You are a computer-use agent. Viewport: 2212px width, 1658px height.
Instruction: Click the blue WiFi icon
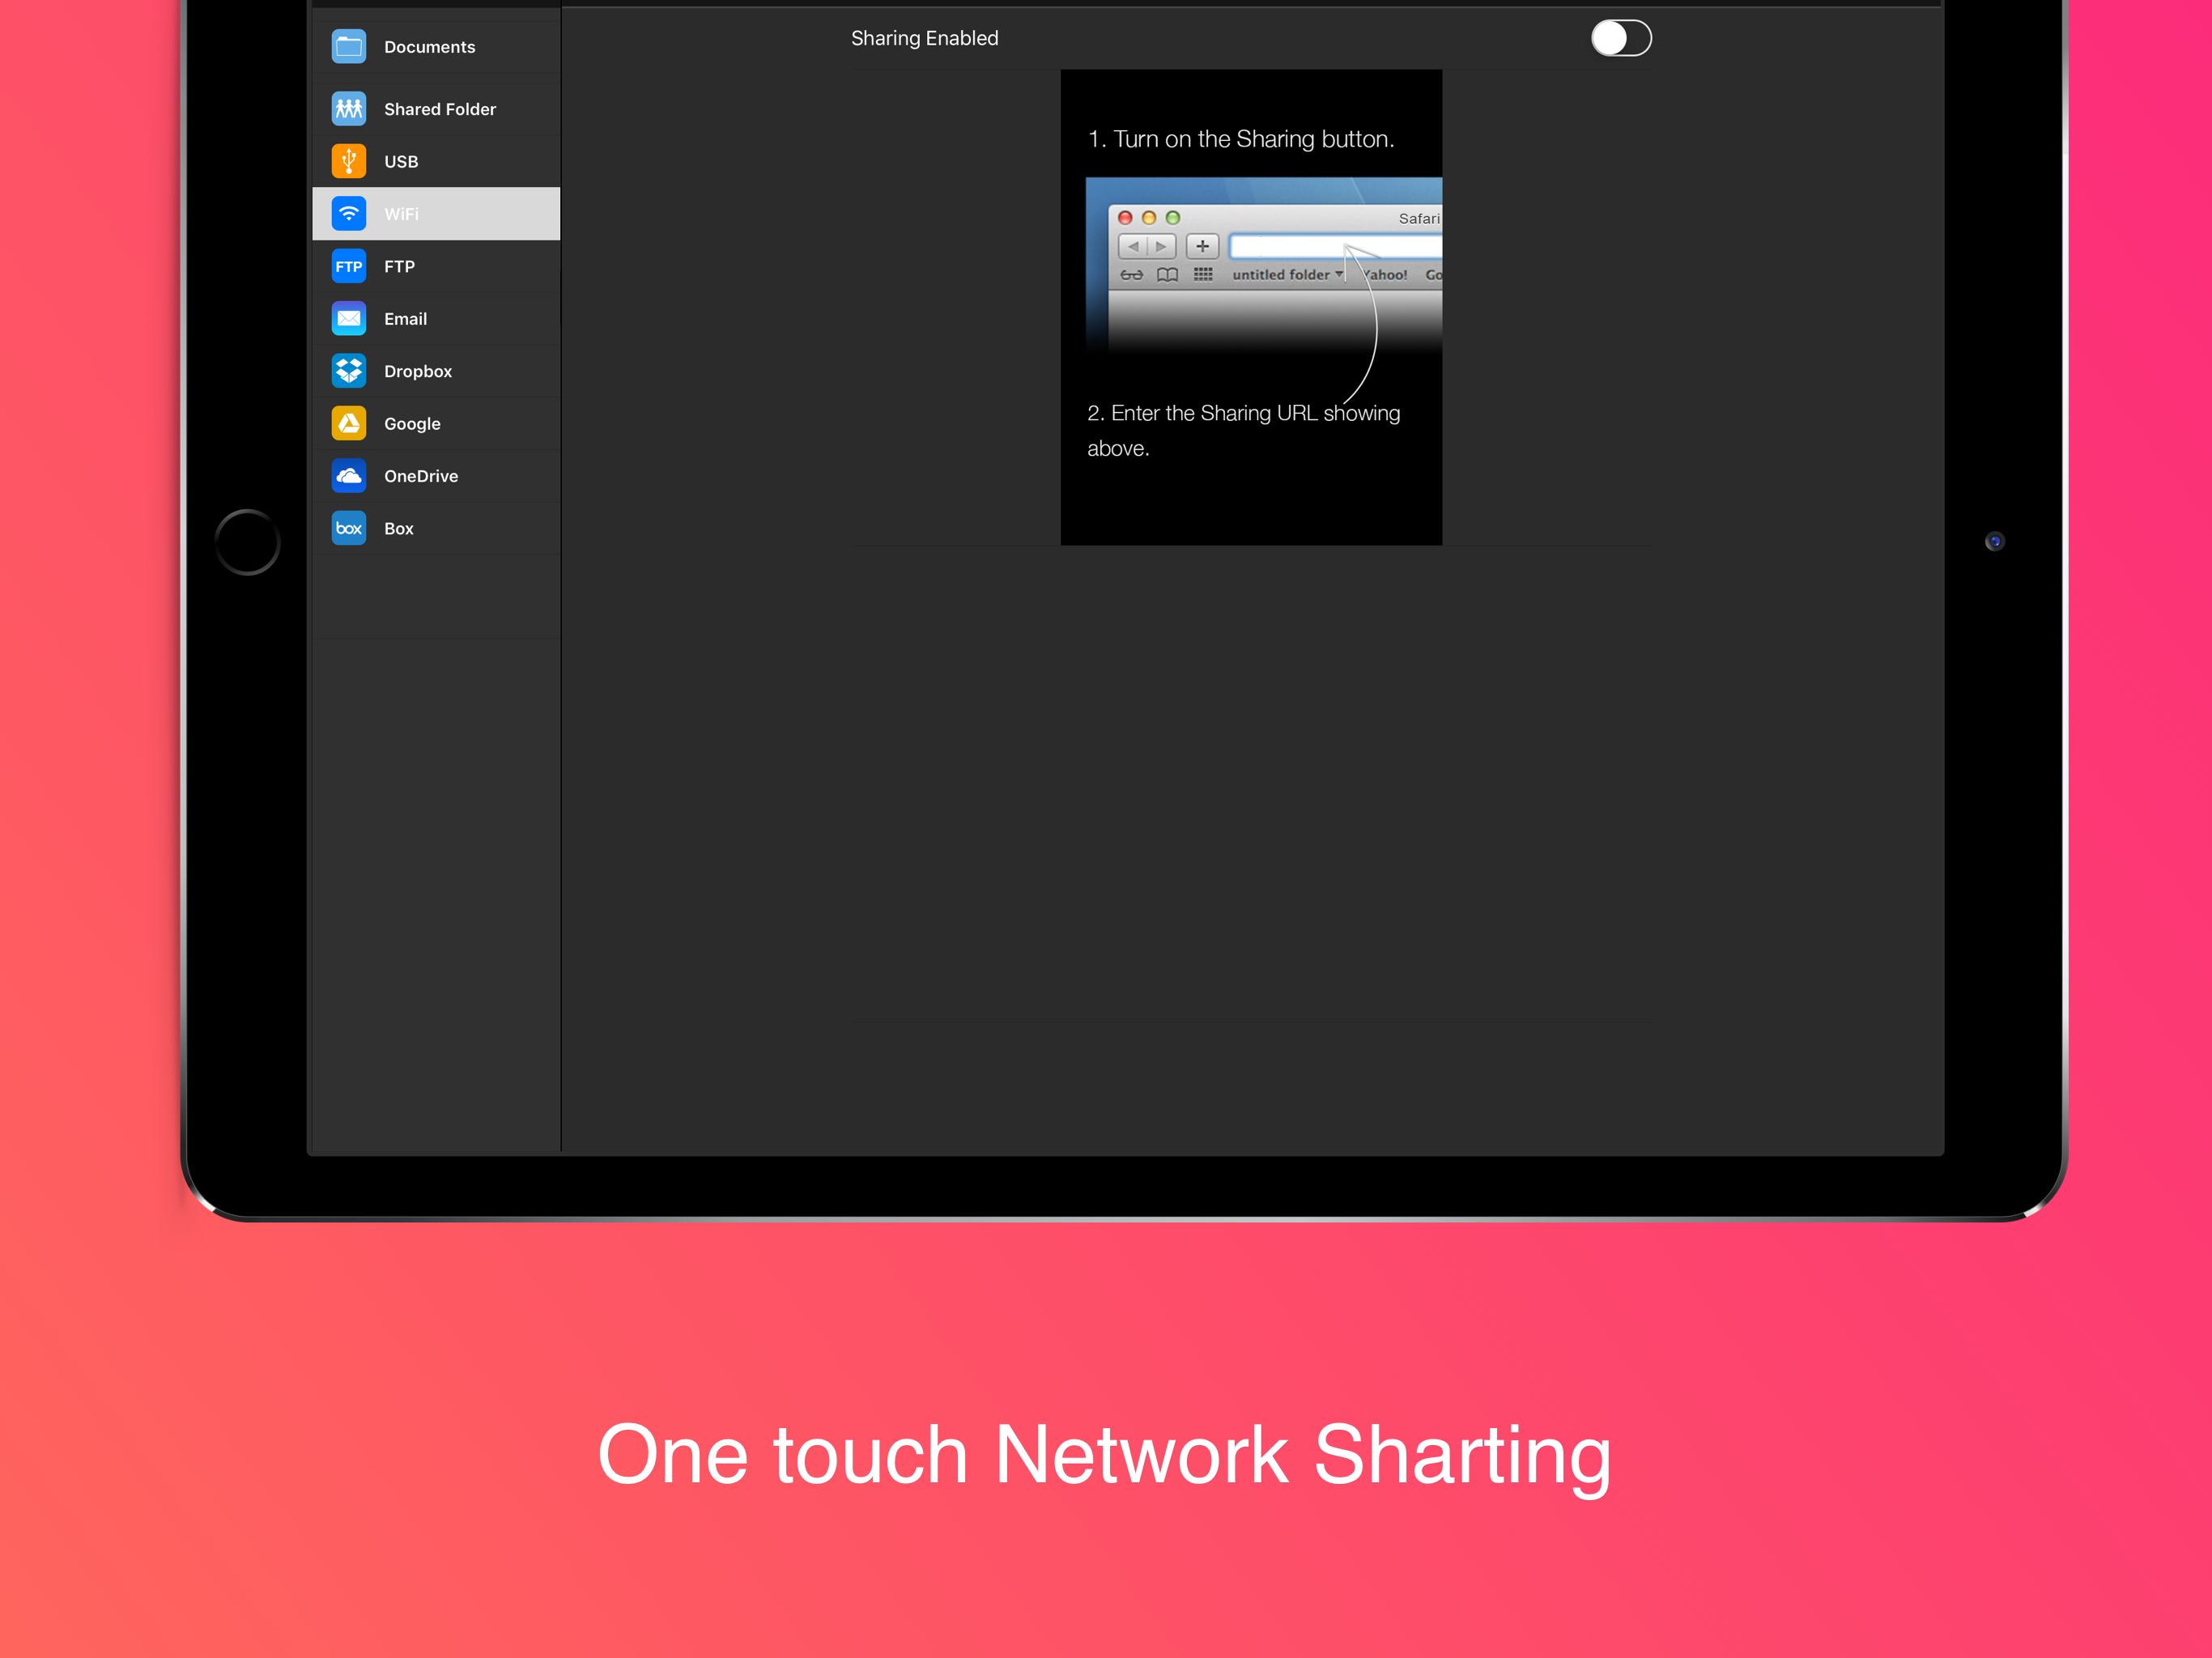348,214
